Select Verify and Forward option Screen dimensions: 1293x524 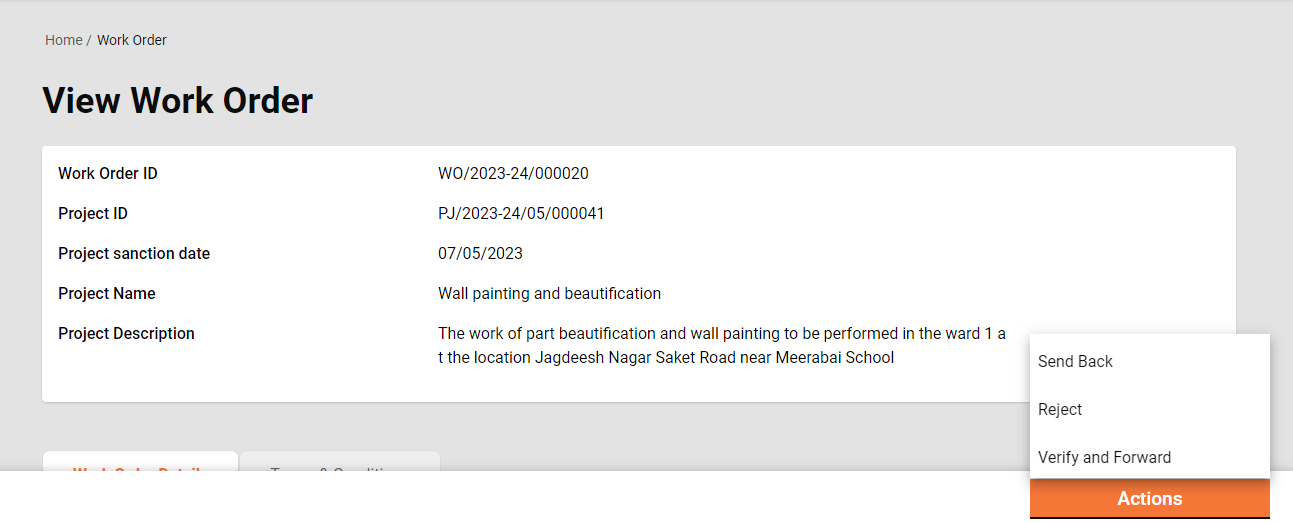(1104, 458)
